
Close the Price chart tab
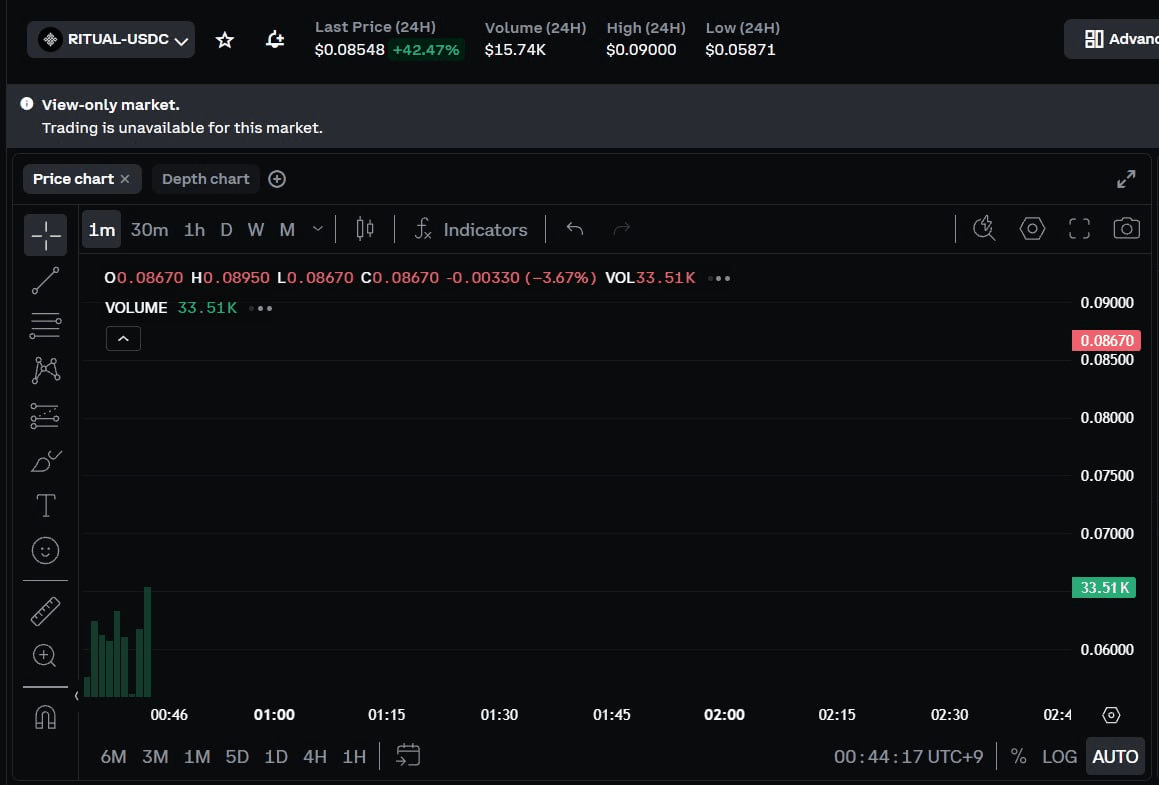[x=125, y=179]
